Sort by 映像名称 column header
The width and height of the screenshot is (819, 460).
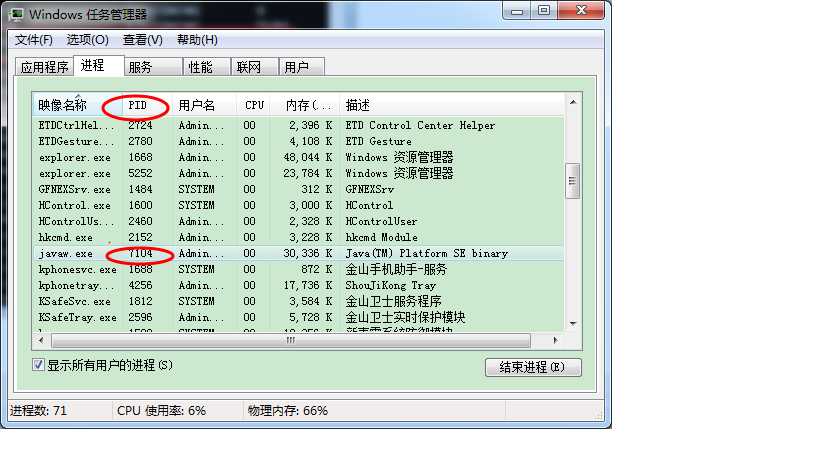click(x=77, y=105)
